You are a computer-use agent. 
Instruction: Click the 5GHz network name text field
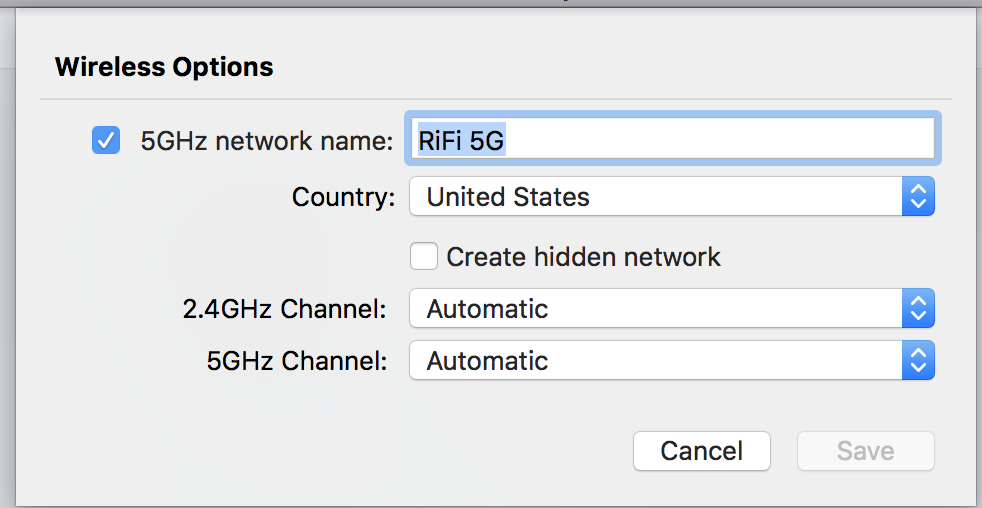point(673,139)
